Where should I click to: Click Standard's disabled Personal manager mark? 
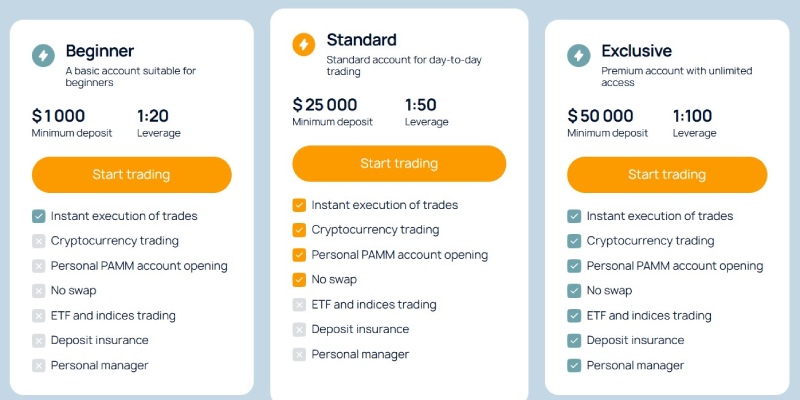[299, 355]
